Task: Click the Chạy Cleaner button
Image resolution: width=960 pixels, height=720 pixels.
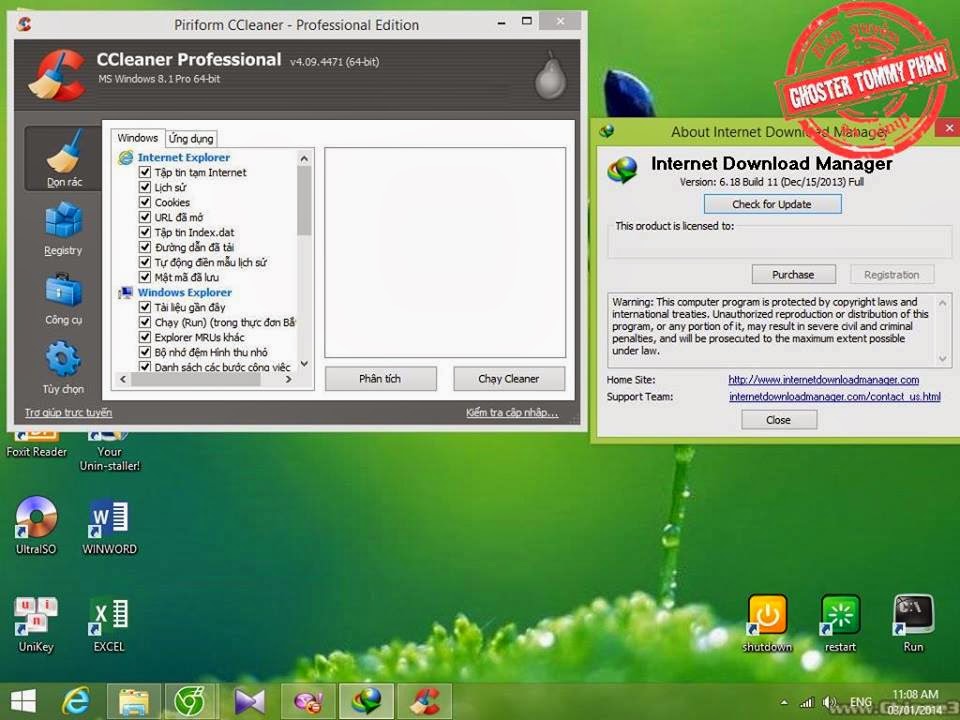Action: [x=509, y=379]
